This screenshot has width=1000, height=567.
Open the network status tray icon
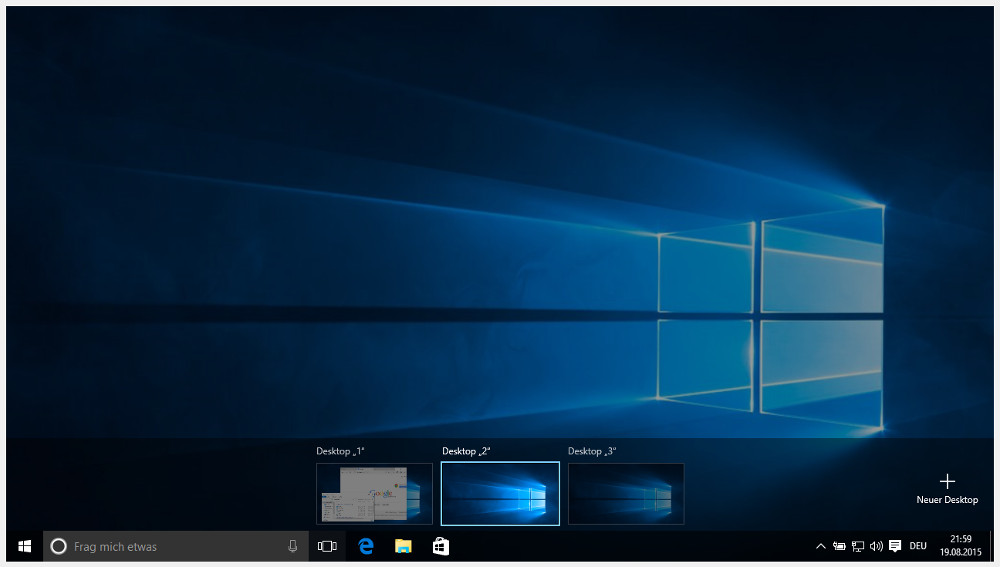[x=858, y=547]
